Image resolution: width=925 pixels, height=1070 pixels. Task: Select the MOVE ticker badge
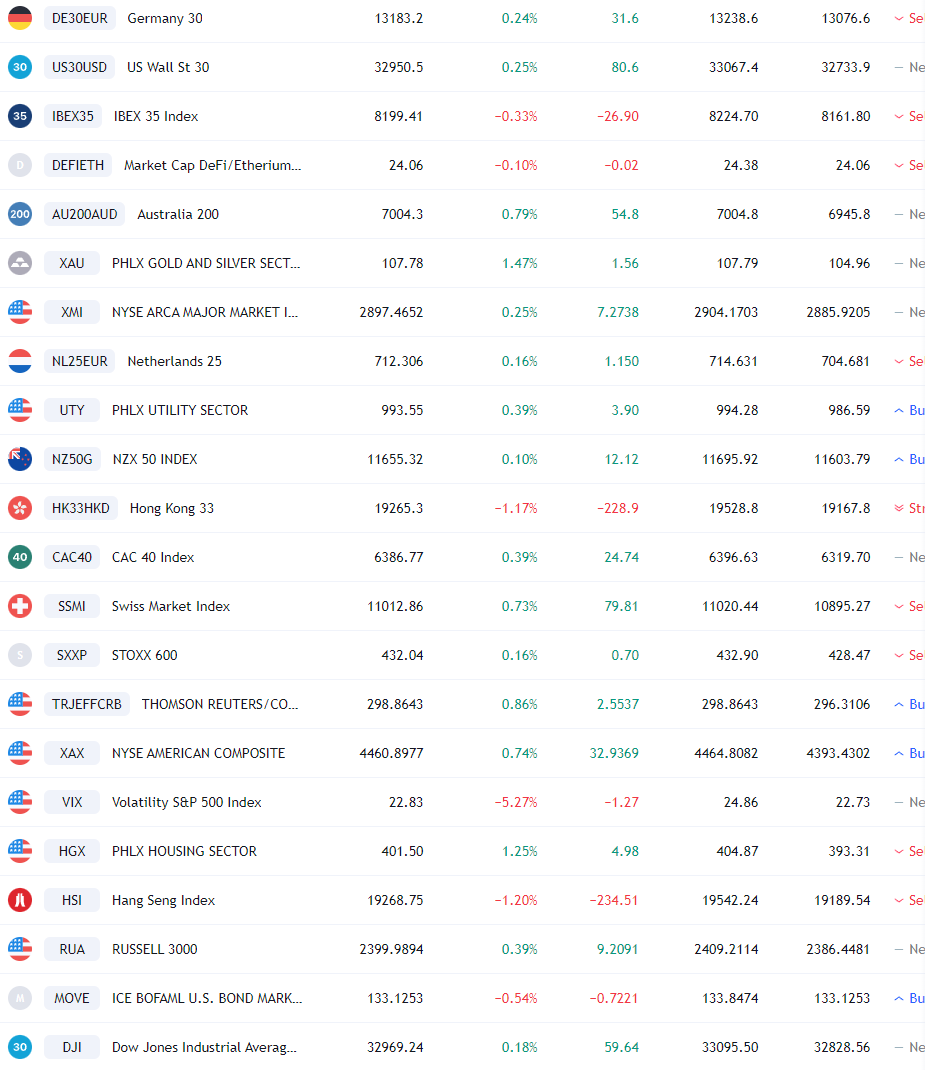72,998
